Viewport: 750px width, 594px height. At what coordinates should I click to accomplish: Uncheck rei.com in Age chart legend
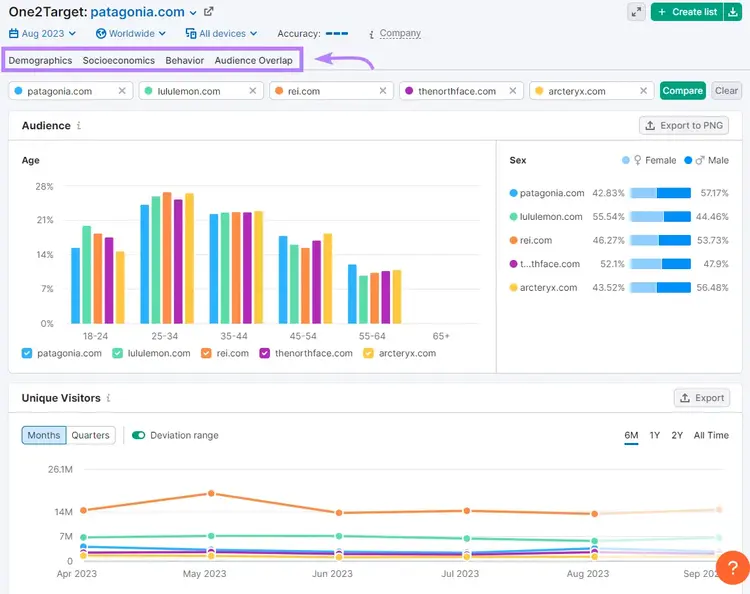coord(206,353)
